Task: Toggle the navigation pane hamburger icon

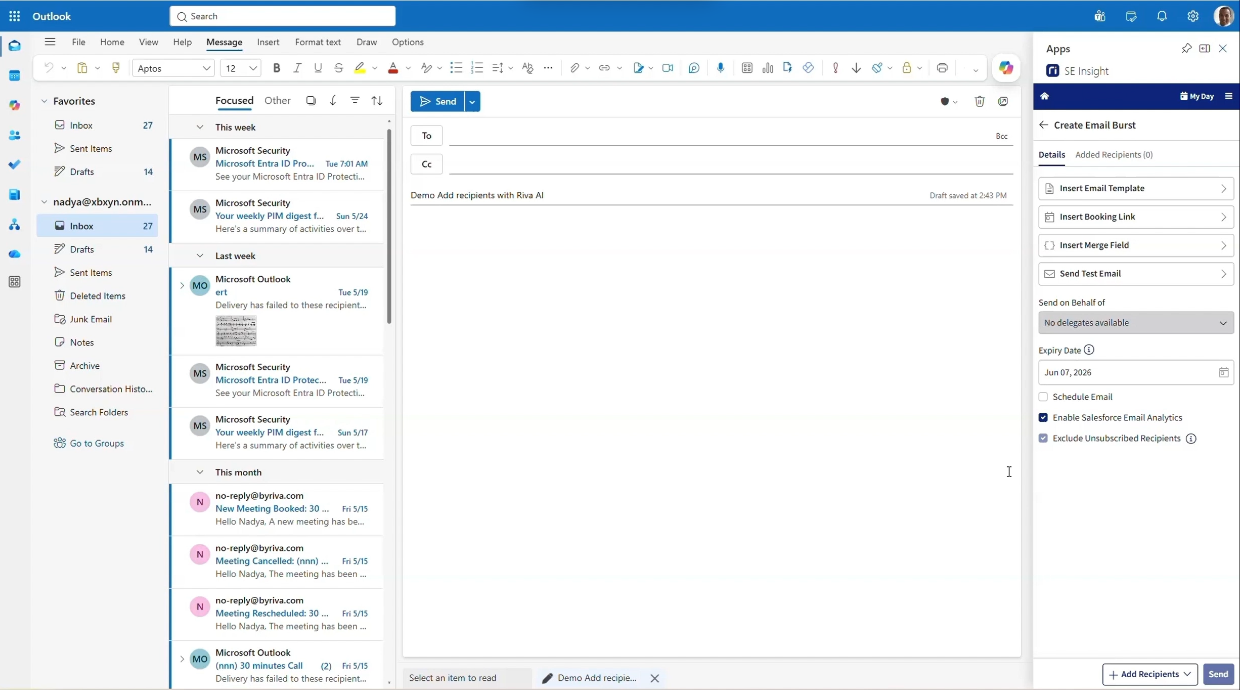Action: pyautogui.click(x=50, y=42)
